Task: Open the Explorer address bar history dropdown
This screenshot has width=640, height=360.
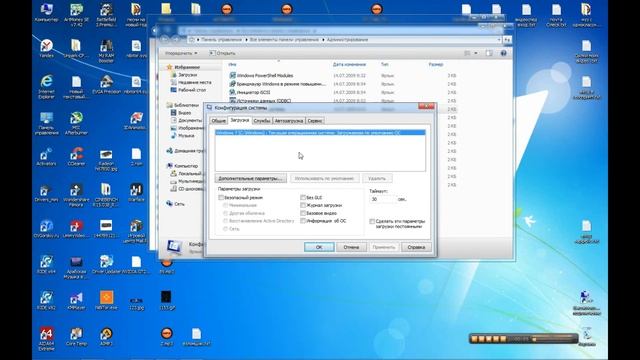Action: pyautogui.click(x=499, y=40)
